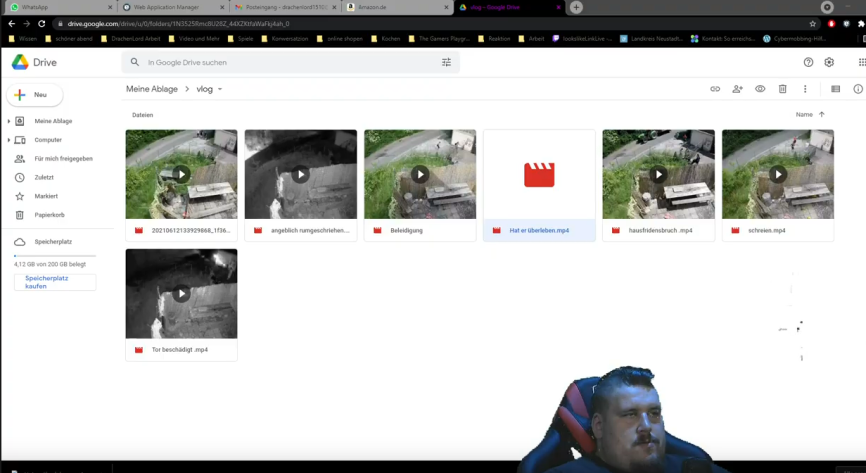Click the search magnifier icon

click(135, 62)
